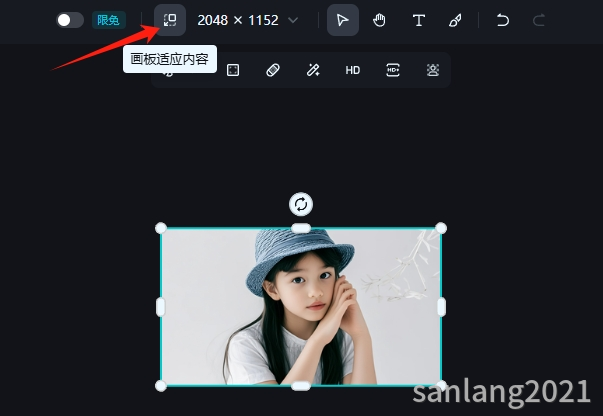This screenshot has height=416, width=603.
Task: Click the bottom edge middle handle
Action: click(x=301, y=386)
